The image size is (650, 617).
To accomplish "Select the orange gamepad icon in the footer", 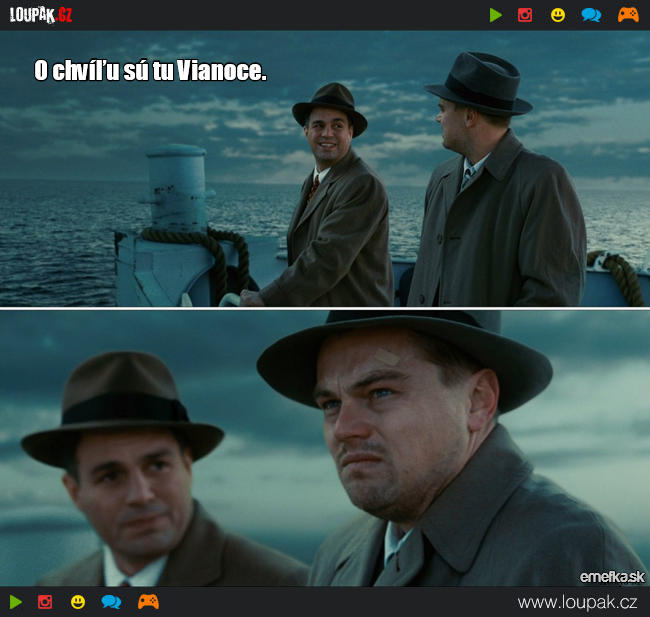I will point(148,602).
